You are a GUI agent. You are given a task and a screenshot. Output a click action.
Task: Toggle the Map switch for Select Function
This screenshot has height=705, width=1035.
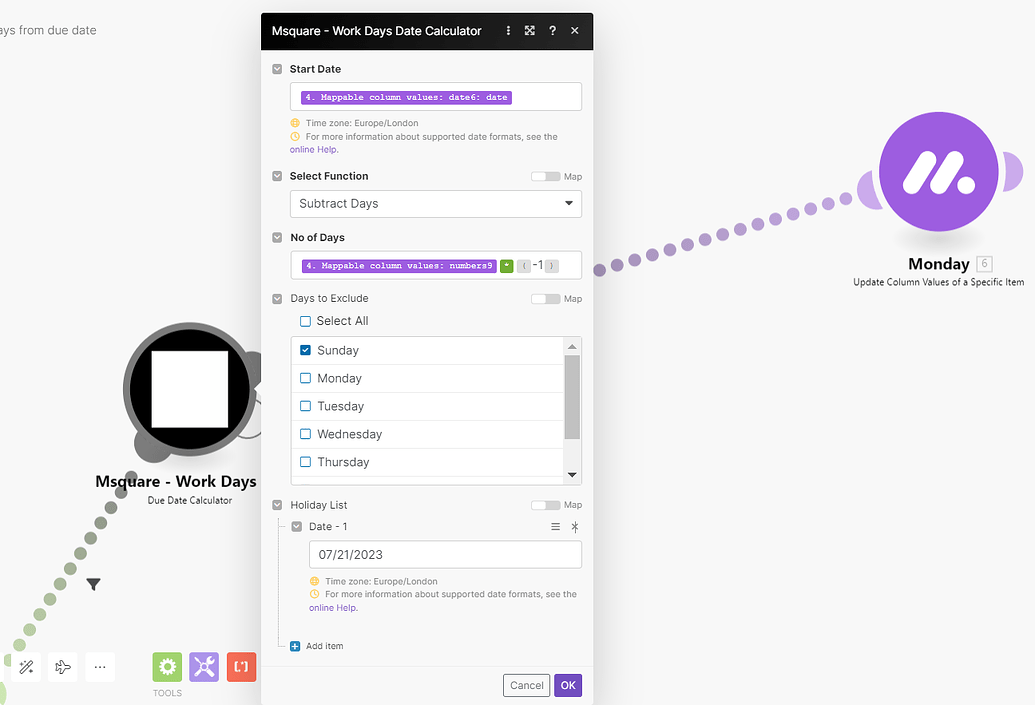[x=545, y=176]
